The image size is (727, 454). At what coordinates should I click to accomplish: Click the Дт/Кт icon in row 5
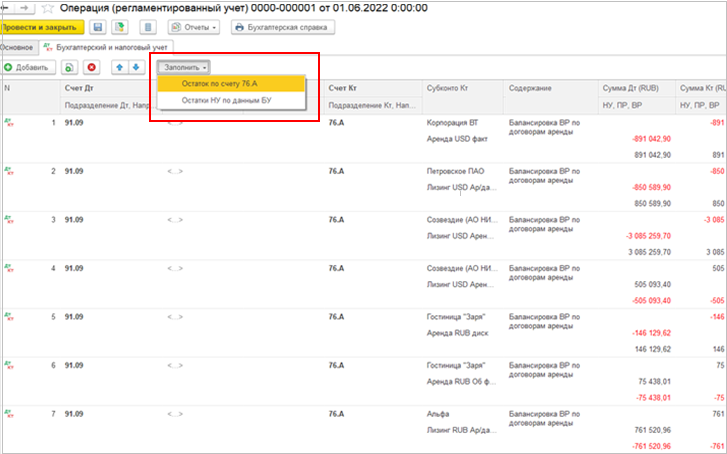(x=9, y=317)
